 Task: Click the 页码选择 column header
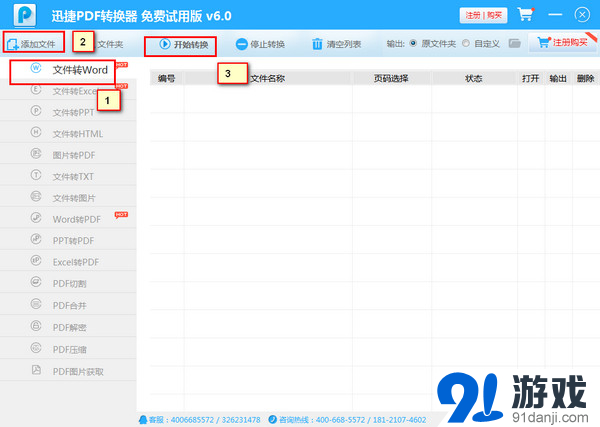click(391, 78)
